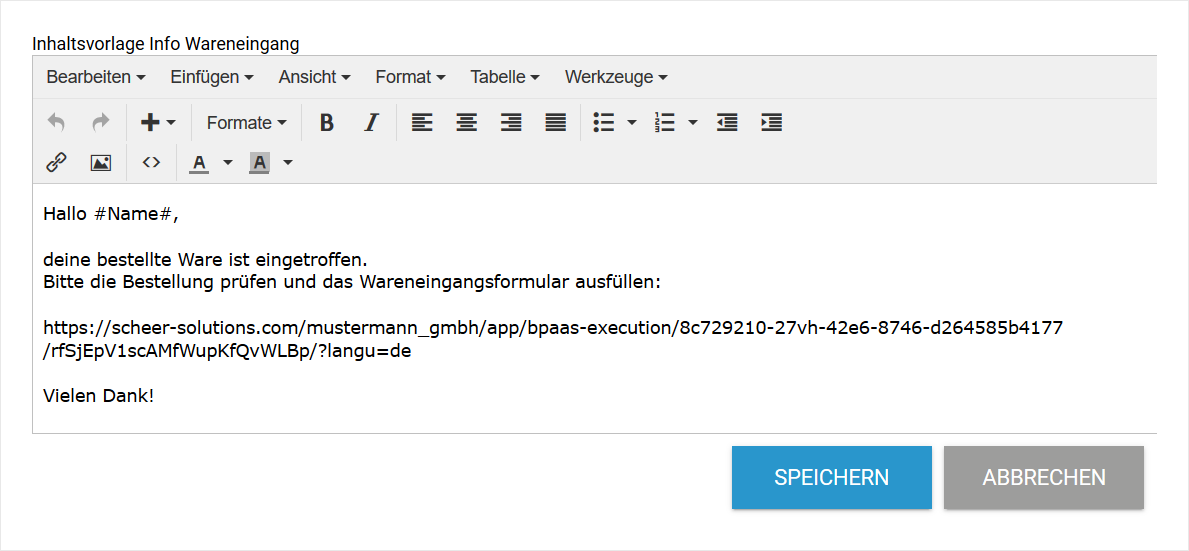Align text to the left

(423, 123)
